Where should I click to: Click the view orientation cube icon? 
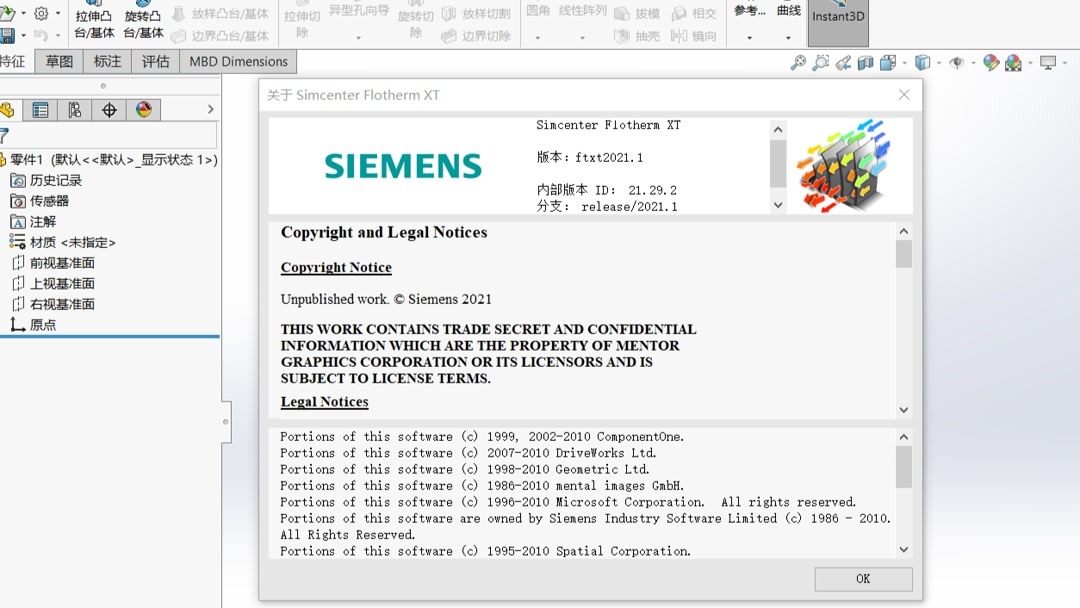click(923, 62)
